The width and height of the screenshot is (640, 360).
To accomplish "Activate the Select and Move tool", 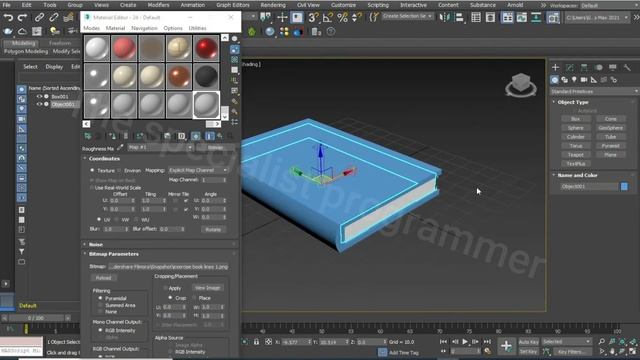I will coord(282,17).
